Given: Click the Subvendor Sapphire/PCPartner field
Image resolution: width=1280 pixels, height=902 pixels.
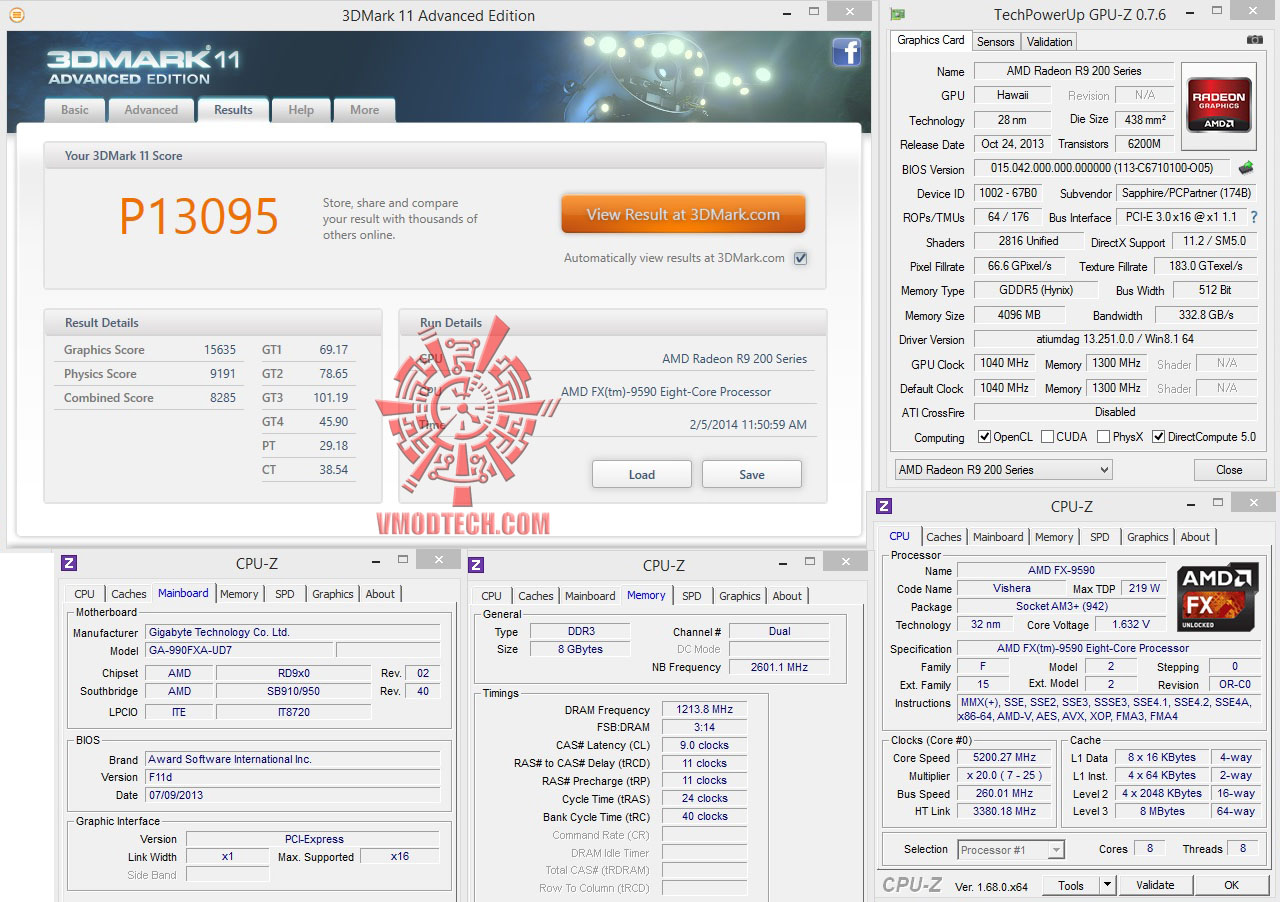Looking at the screenshot, I should coord(1187,193).
